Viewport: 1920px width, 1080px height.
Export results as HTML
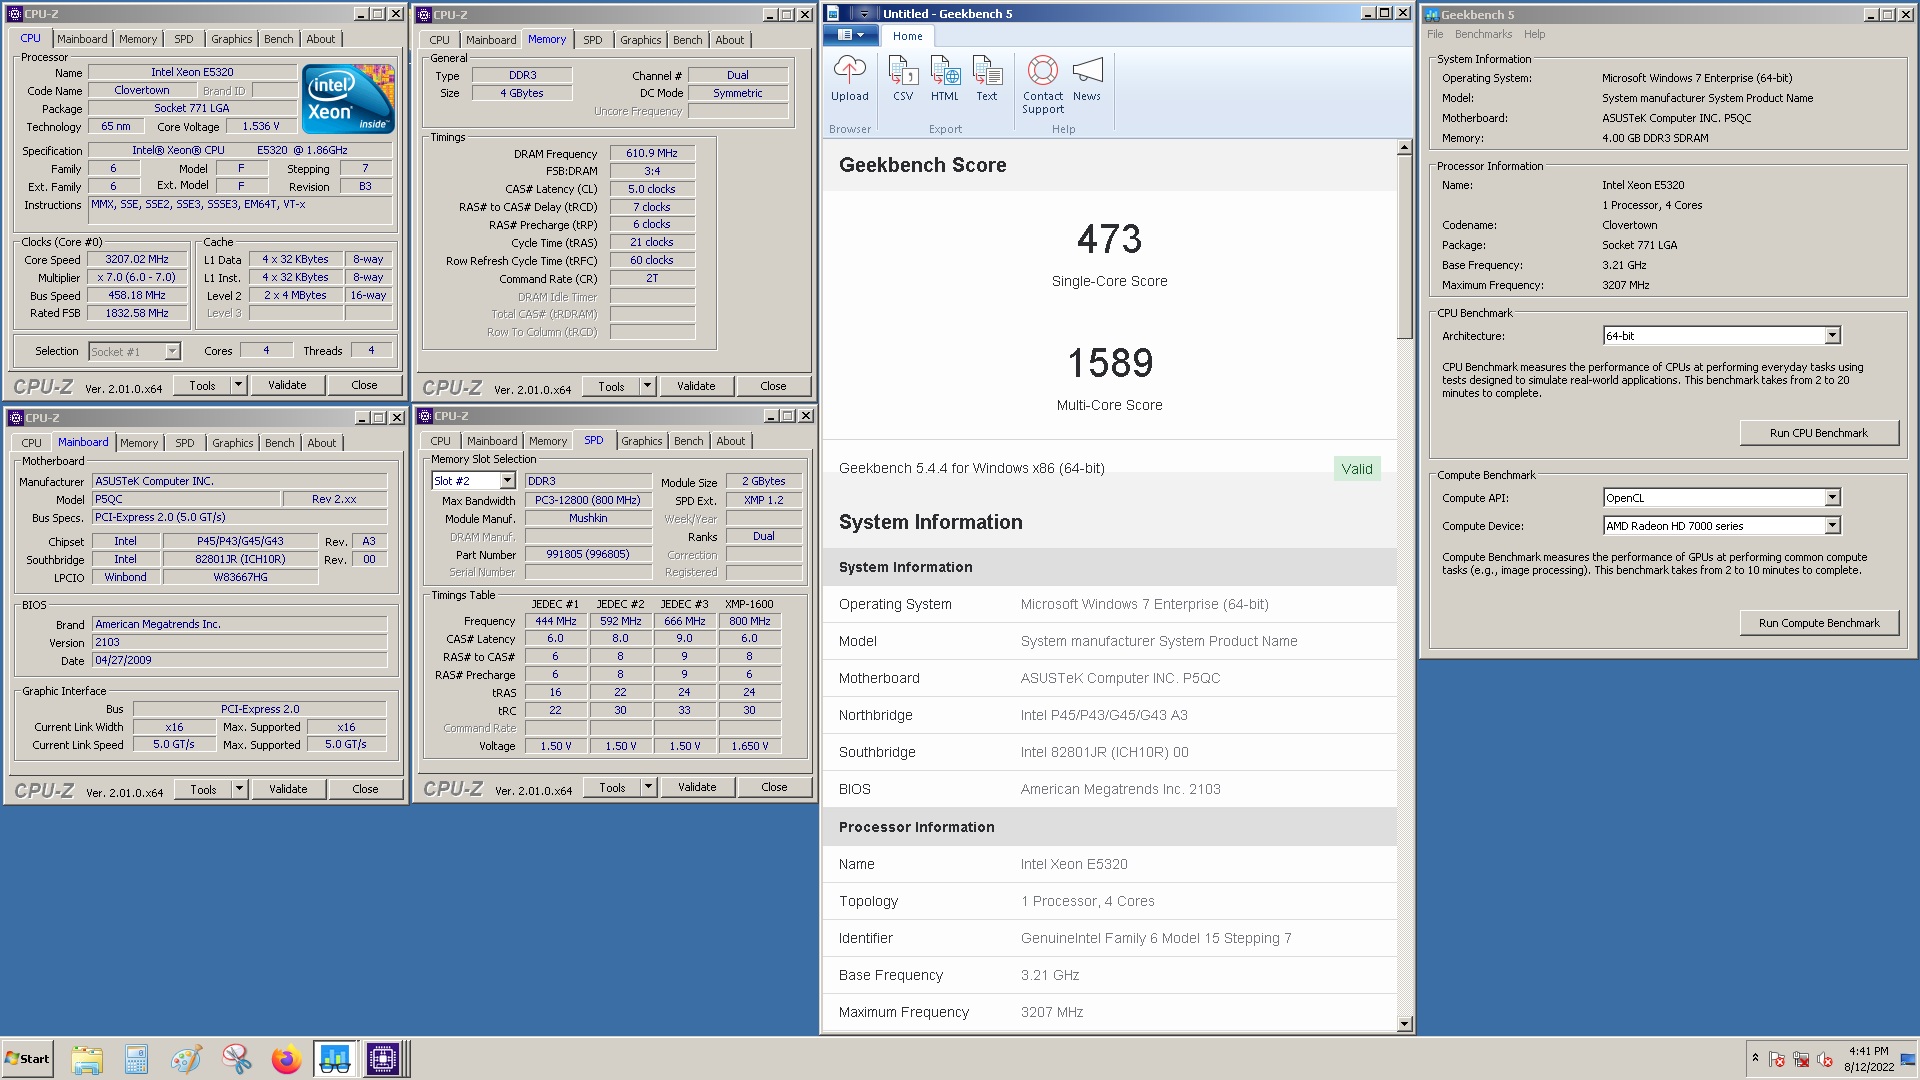tap(945, 79)
